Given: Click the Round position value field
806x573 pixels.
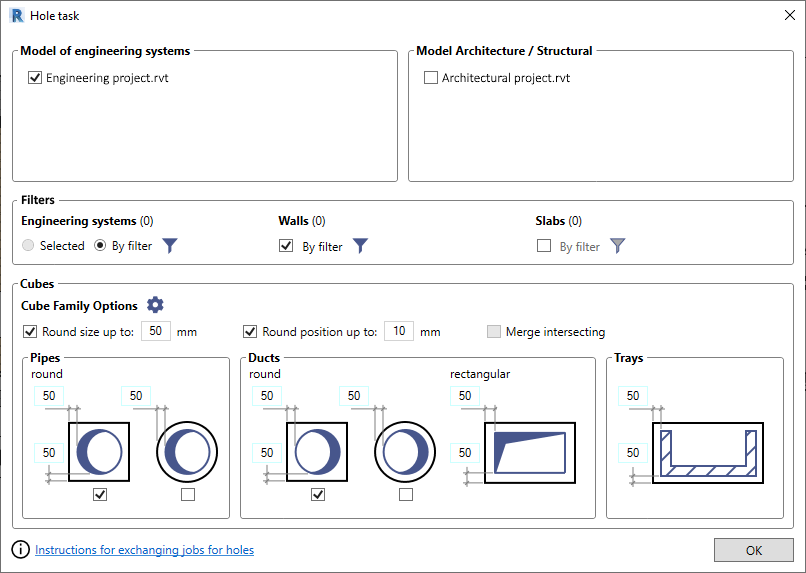Looking at the screenshot, I should 399,331.
